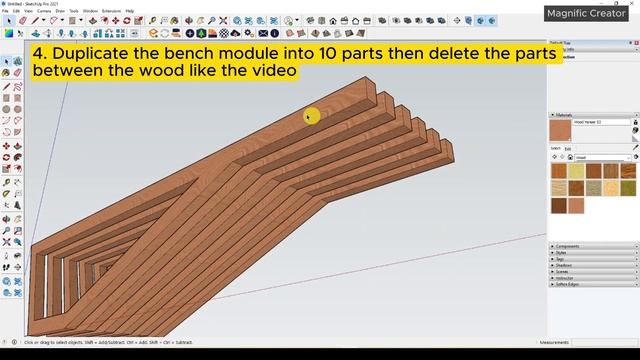The height and width of the screenshot is (360, 640).
Task: Go to In Model materials home icon
Action: point(570,157)
